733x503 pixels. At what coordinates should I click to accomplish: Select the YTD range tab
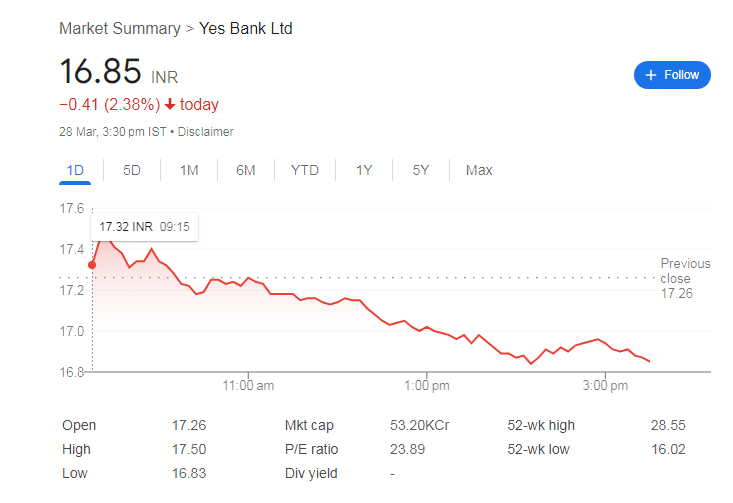click(x=304, y=170)
